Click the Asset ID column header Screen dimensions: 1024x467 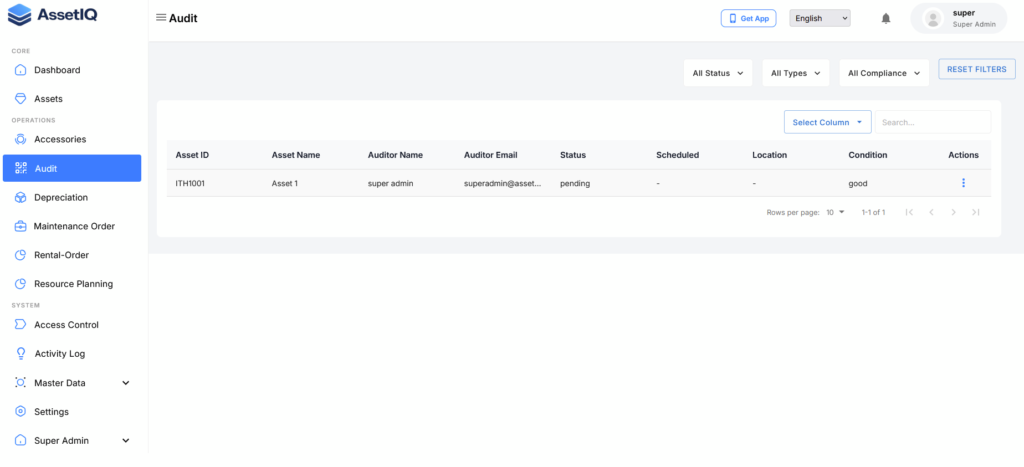tap(192, 155)
